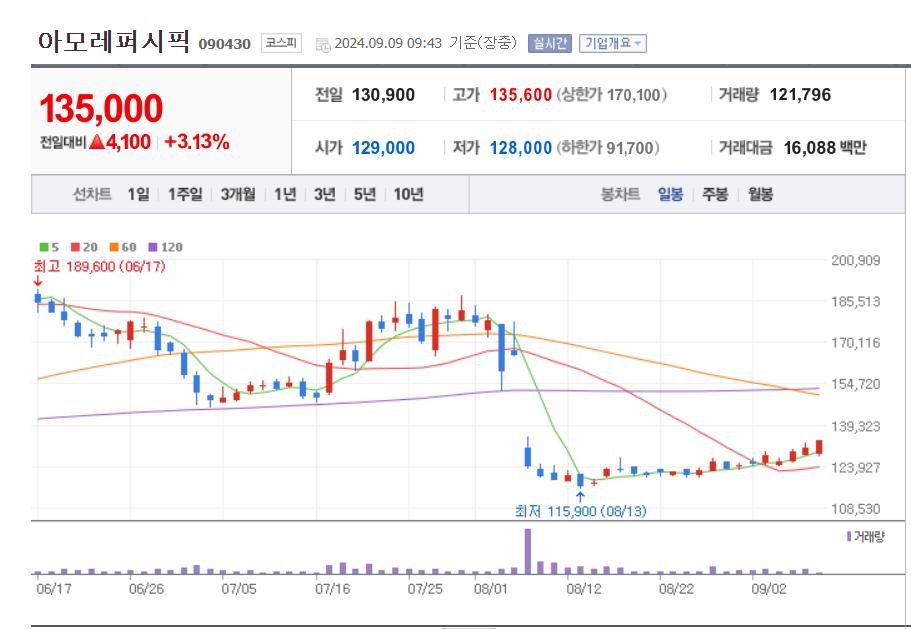Open the 기업개요 dropdown
911x629 pixels.
pyautogui.click(x=612, y=44)
